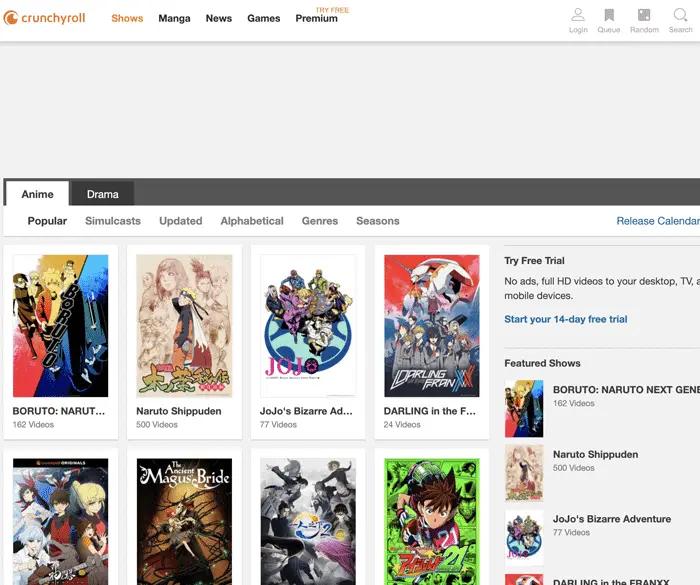The width and height of the screenshot is (700, 585).
Task: Open the Release Calendar link
Action: tap(658, 221)
